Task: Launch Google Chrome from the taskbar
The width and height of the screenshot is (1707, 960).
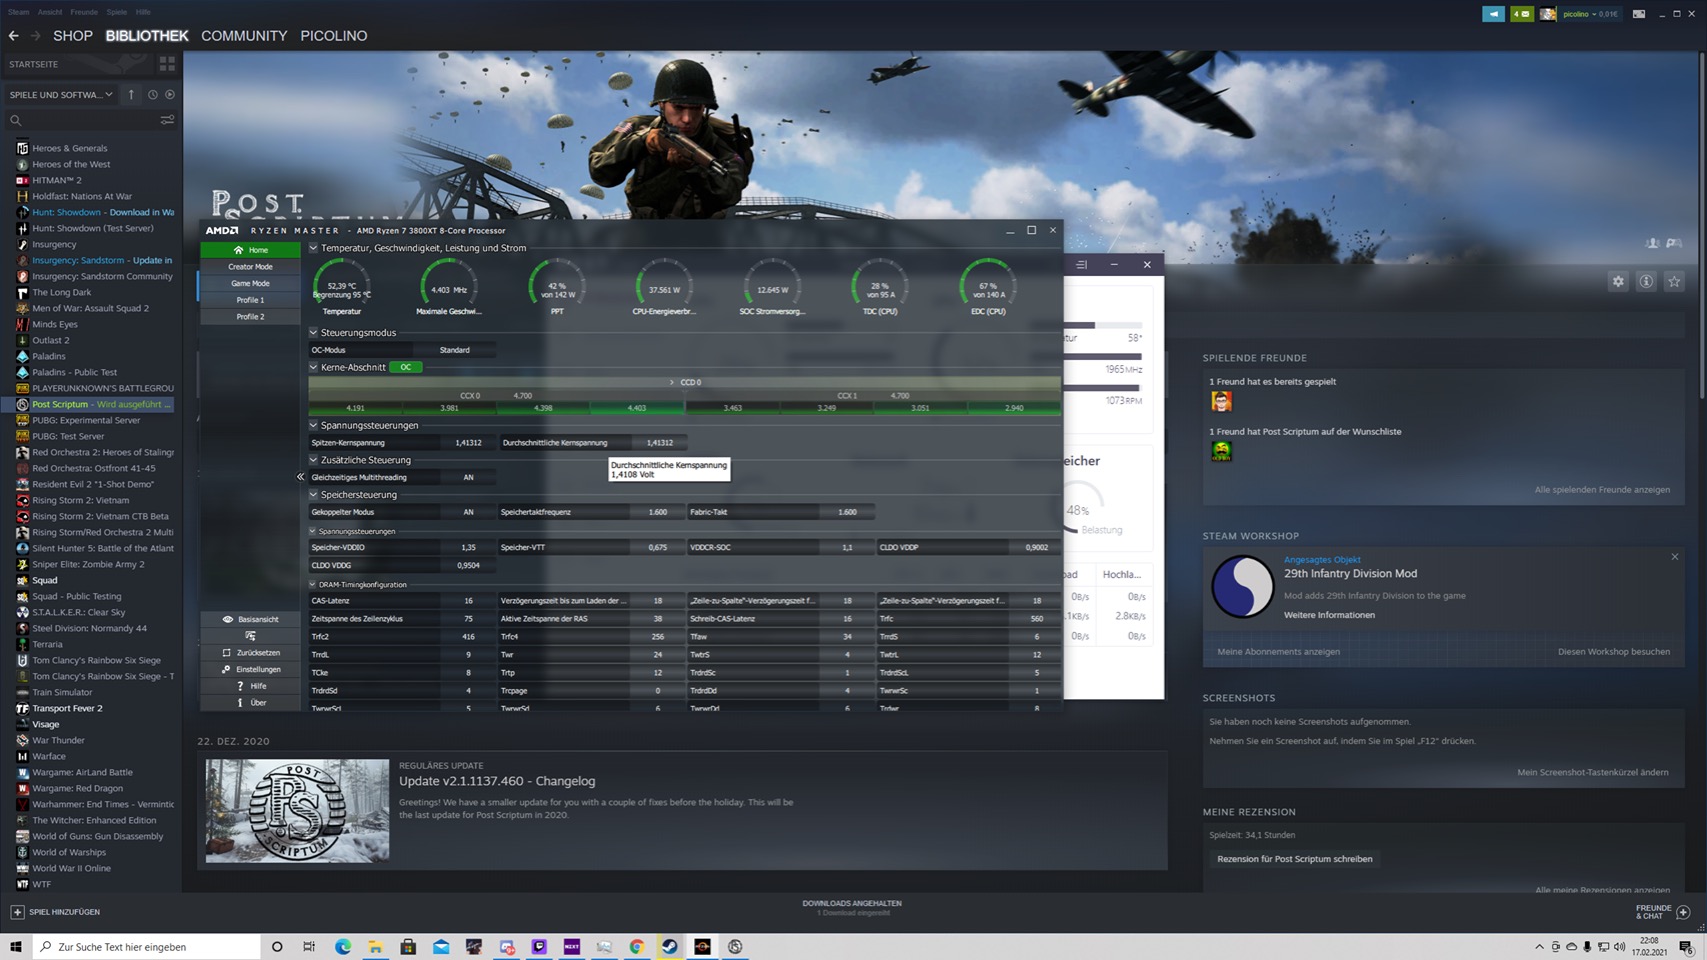Action: tap(637, 947)
